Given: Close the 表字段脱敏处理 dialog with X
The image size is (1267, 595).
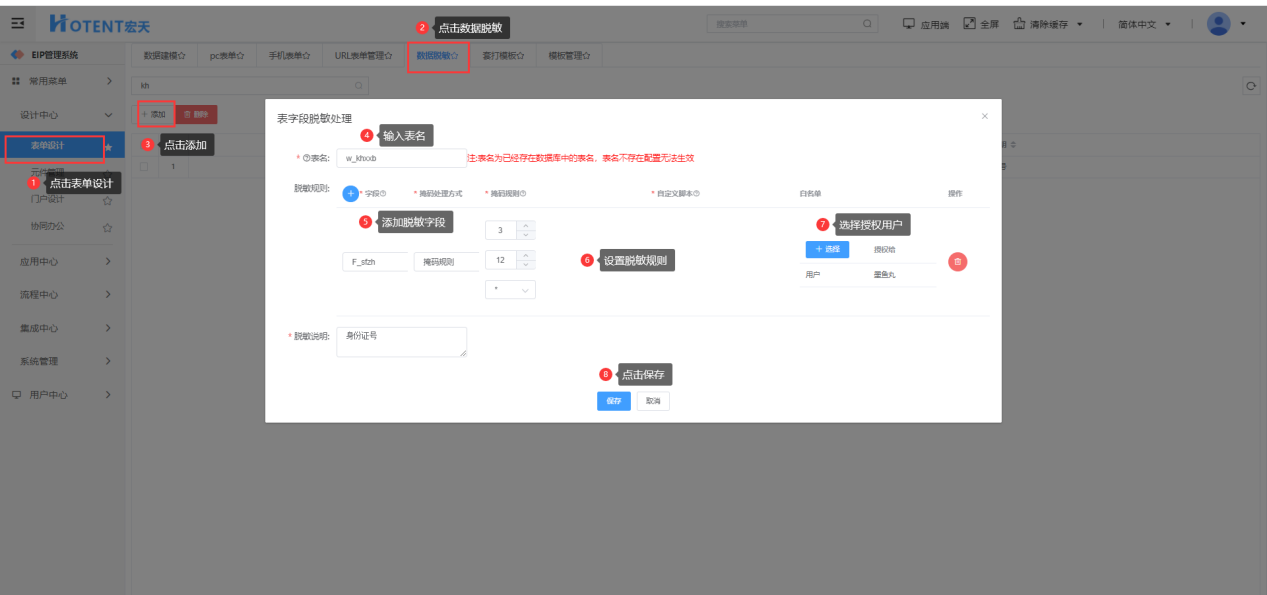Looking at the screenshot, I should (x=985, y=116).
